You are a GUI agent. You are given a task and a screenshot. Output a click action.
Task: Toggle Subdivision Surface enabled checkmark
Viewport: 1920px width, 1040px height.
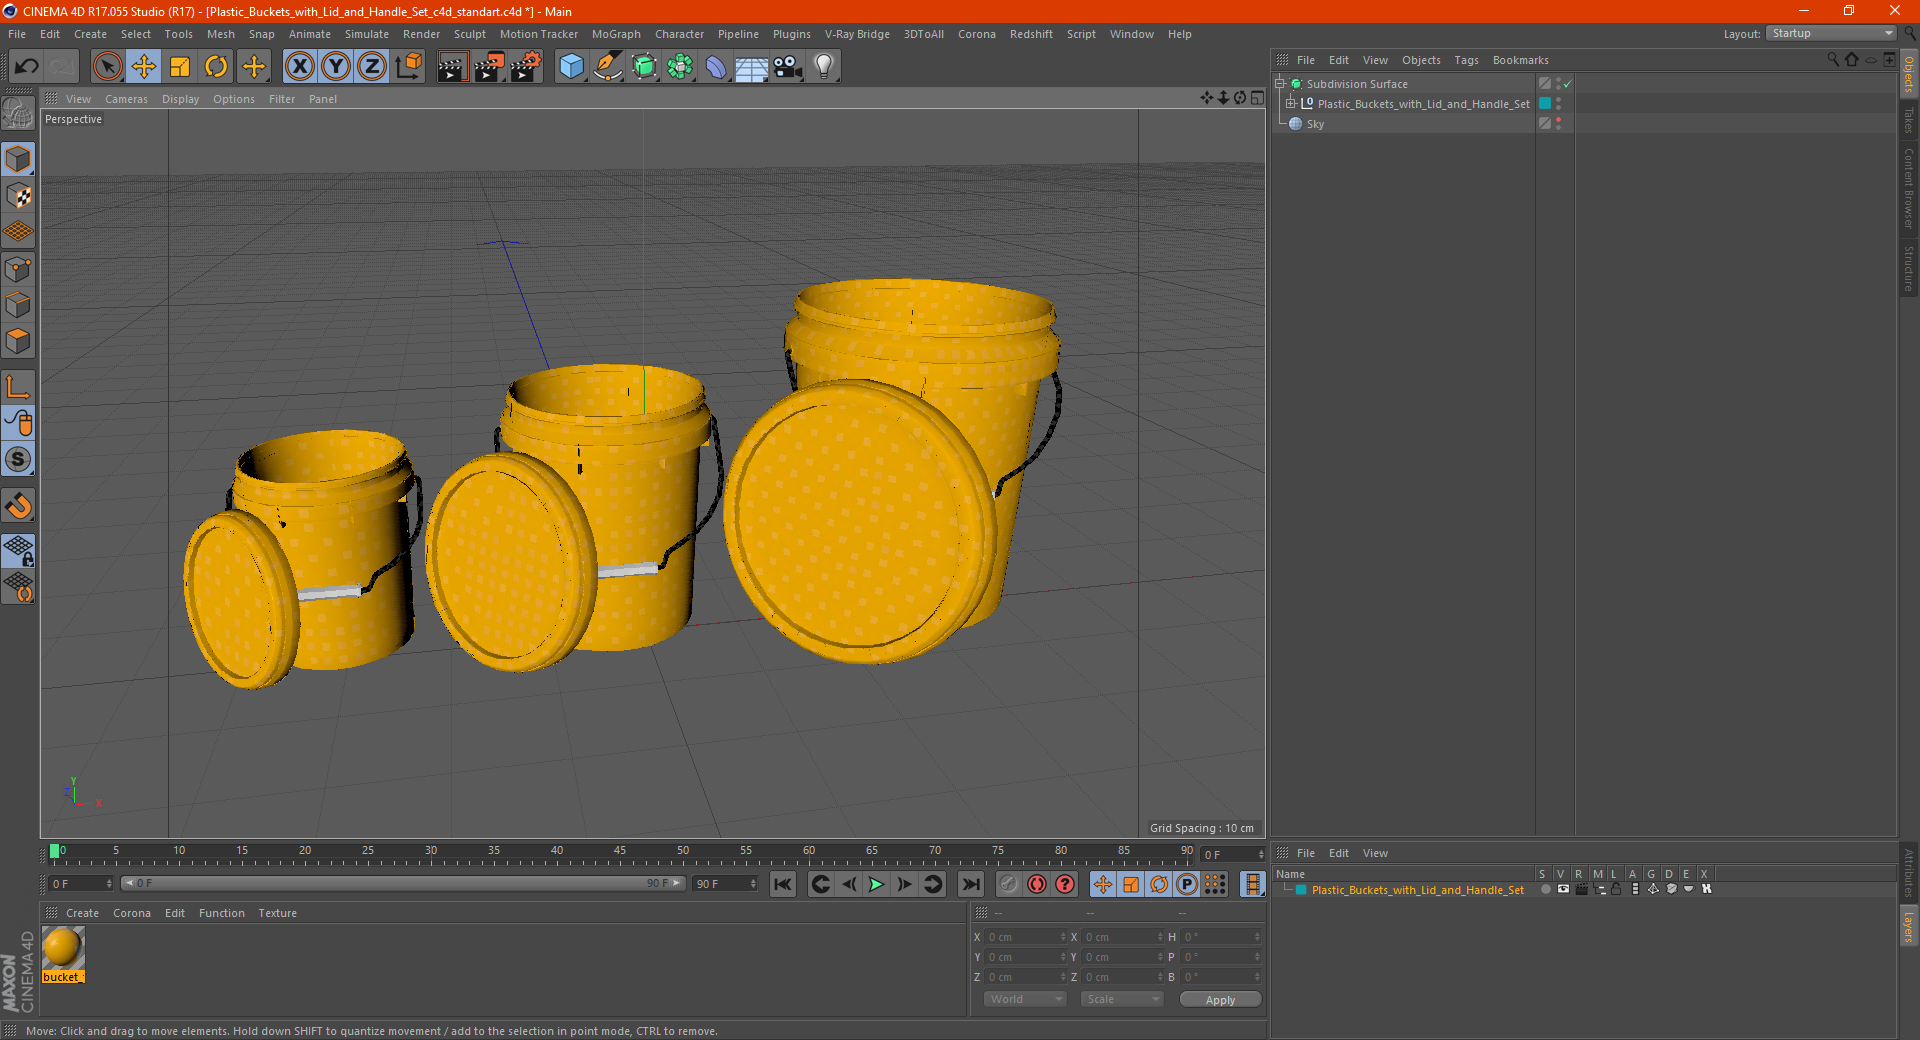(x=1567, y=84)
